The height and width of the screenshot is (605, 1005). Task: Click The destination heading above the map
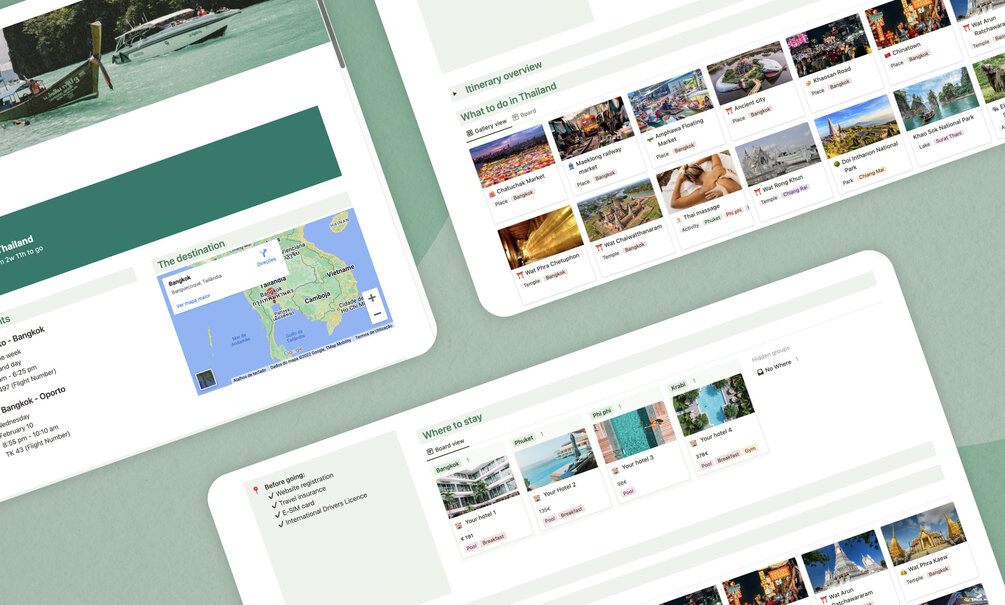click(x=191, y=254)
